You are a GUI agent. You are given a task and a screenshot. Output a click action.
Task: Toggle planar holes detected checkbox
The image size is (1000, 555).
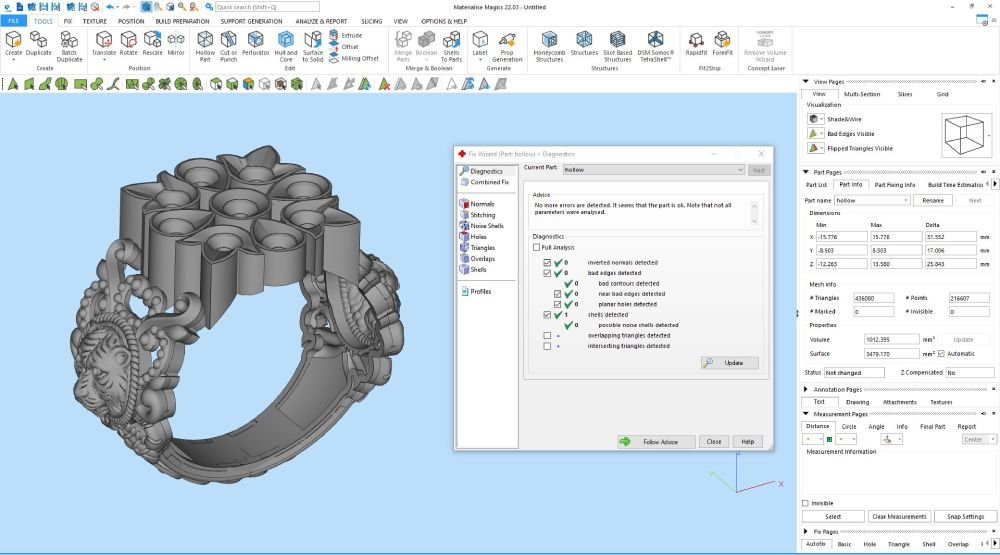tap(557, 304)
